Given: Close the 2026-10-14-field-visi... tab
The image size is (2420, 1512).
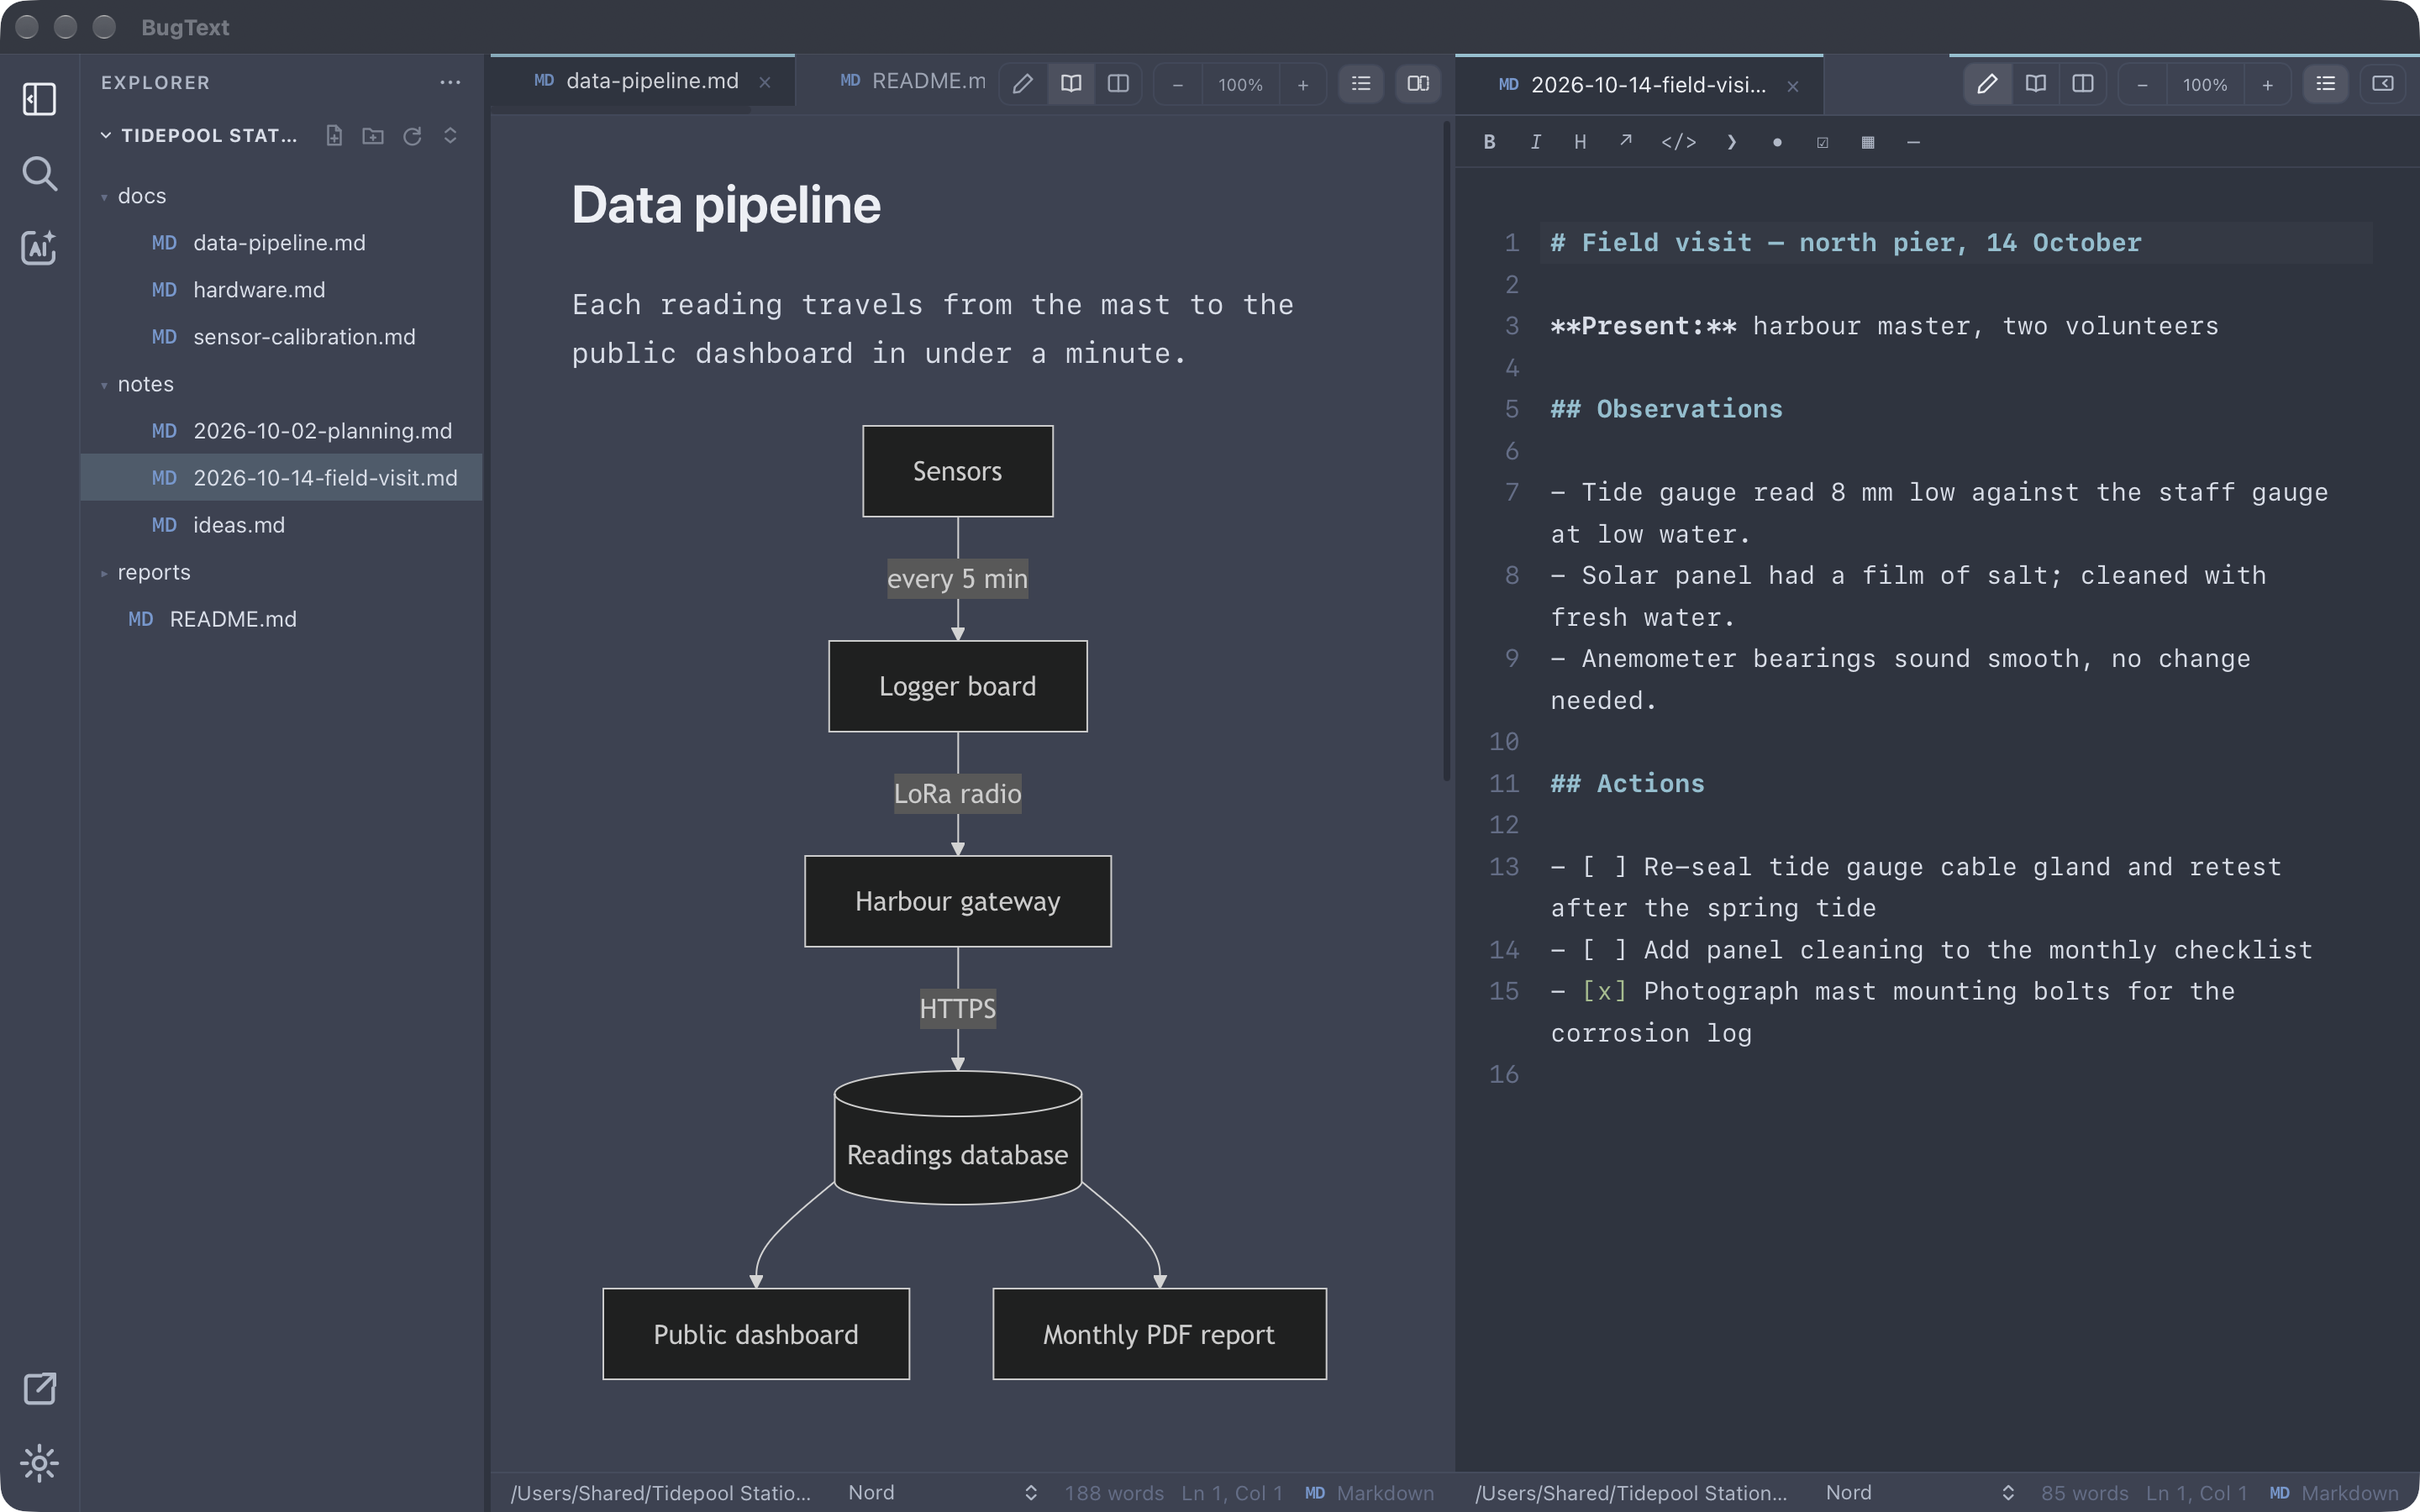Looking at the screenshot, I should tap(1793, 86).
